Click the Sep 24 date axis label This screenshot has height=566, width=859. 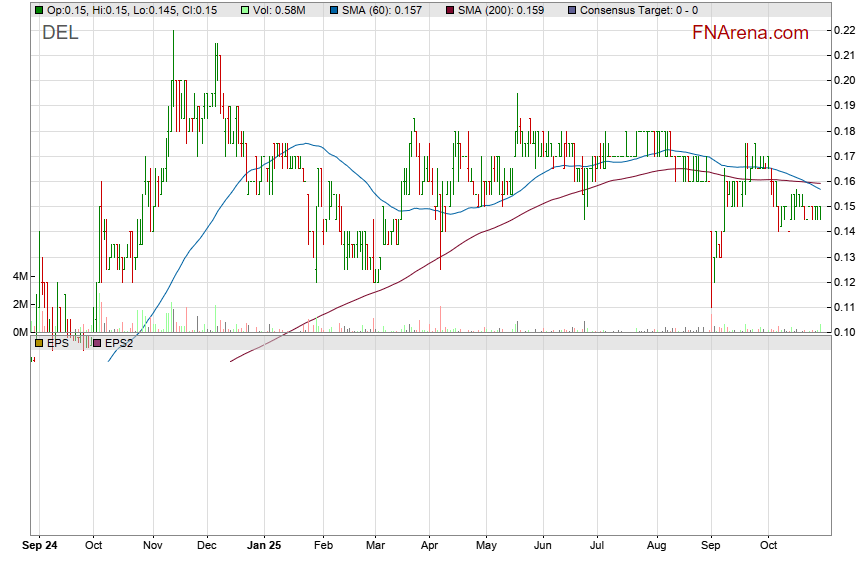point(39,546)
